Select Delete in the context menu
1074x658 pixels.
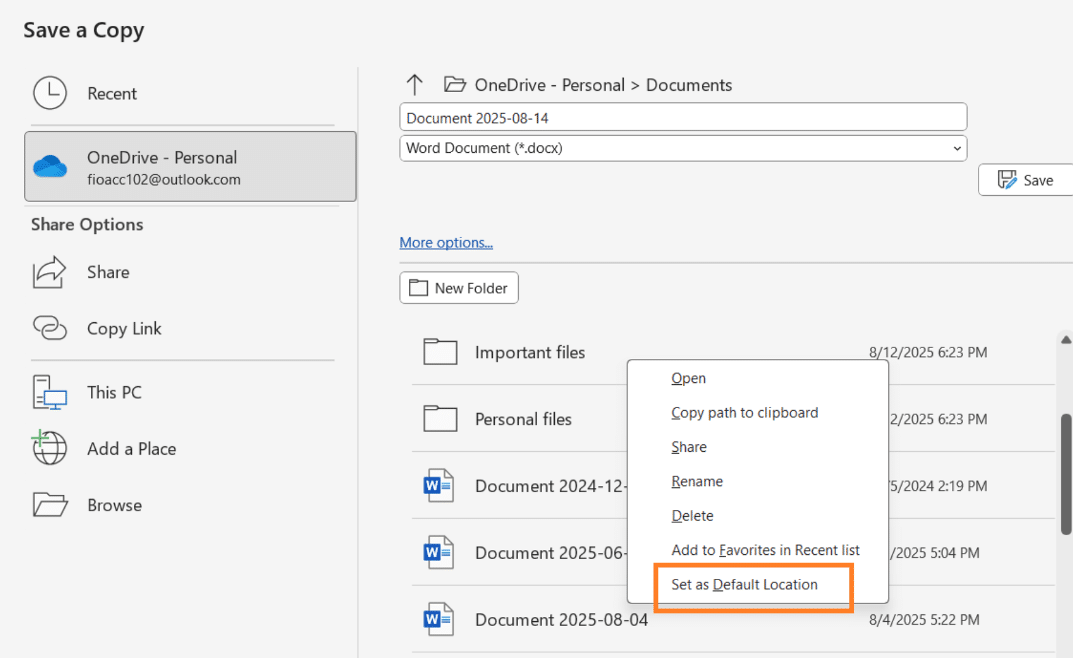point(692,516)
